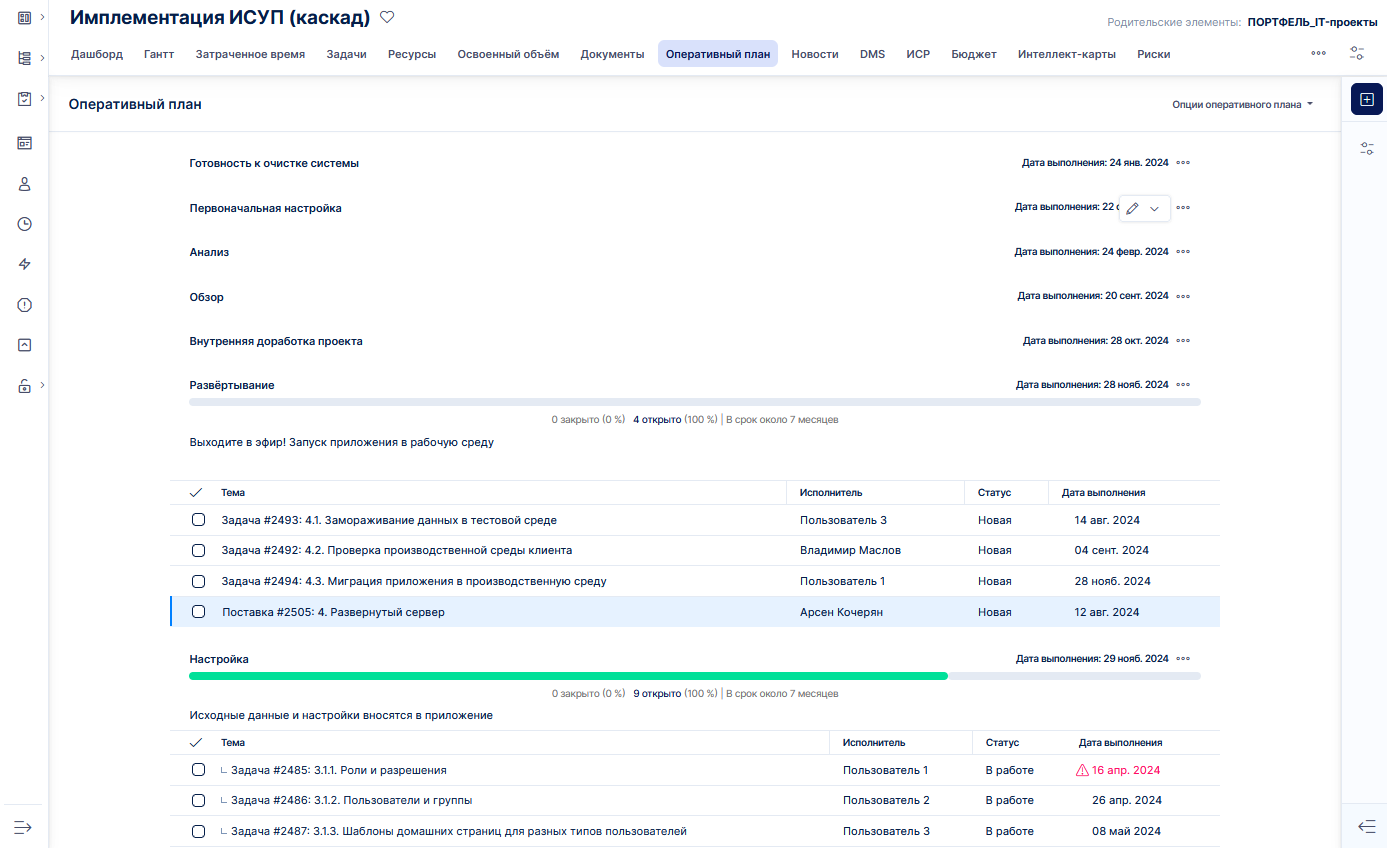The height and width of the screenshot is (848, 1387).
Task: Open the dashboard grid icon in left sidebar
Action: (x=25, y=17)
